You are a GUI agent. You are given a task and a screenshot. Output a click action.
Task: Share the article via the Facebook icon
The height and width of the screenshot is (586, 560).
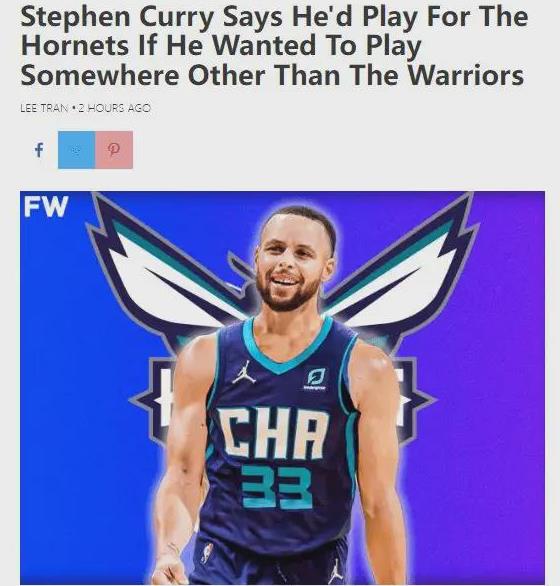coord(39,150)
